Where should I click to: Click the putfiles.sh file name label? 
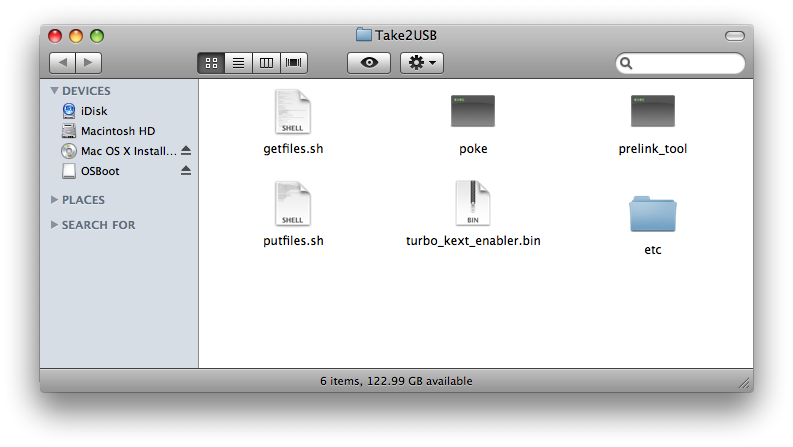click(x=293, y=241)
